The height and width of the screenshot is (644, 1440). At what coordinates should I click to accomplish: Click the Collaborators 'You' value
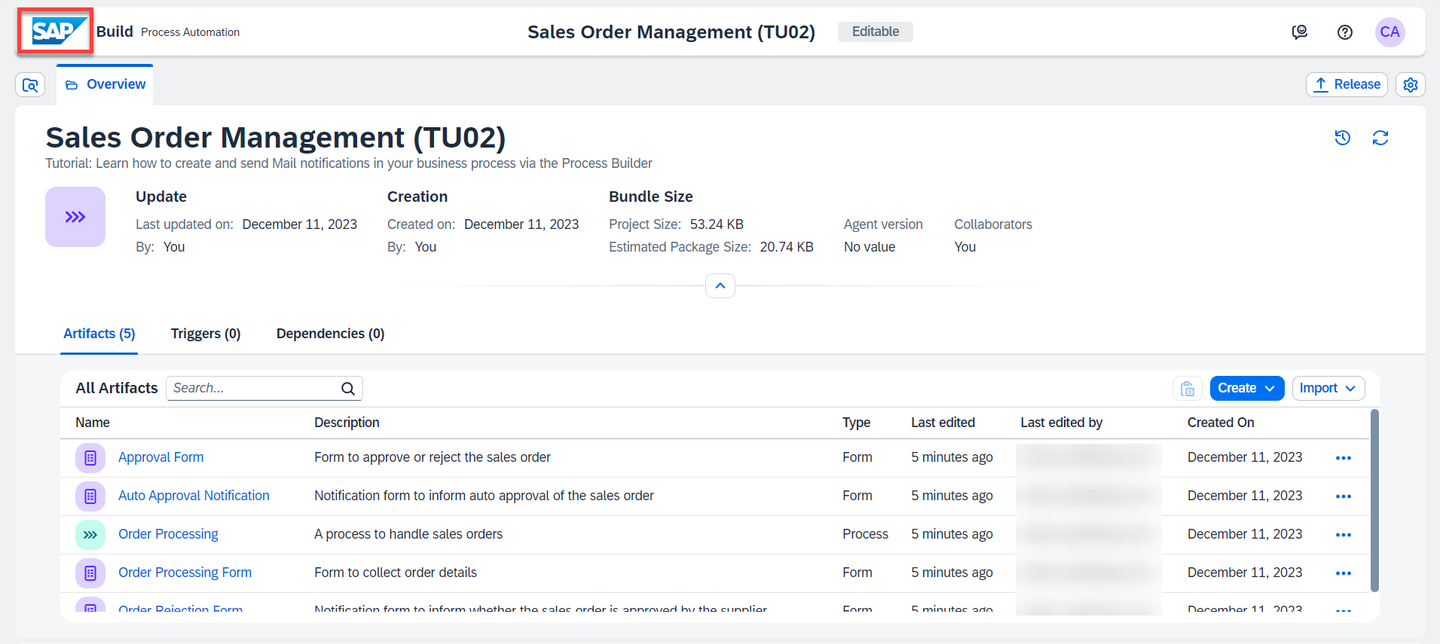point(965,247)
